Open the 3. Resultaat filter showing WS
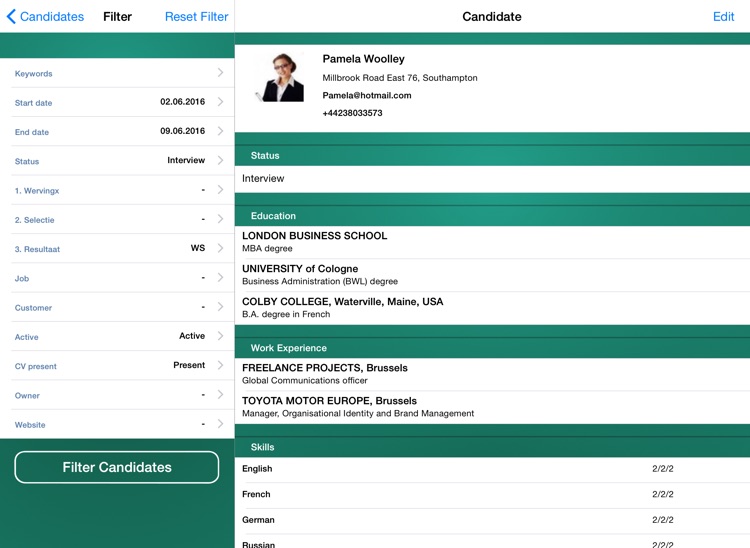750x548 pixels. (x=117, y=248)
